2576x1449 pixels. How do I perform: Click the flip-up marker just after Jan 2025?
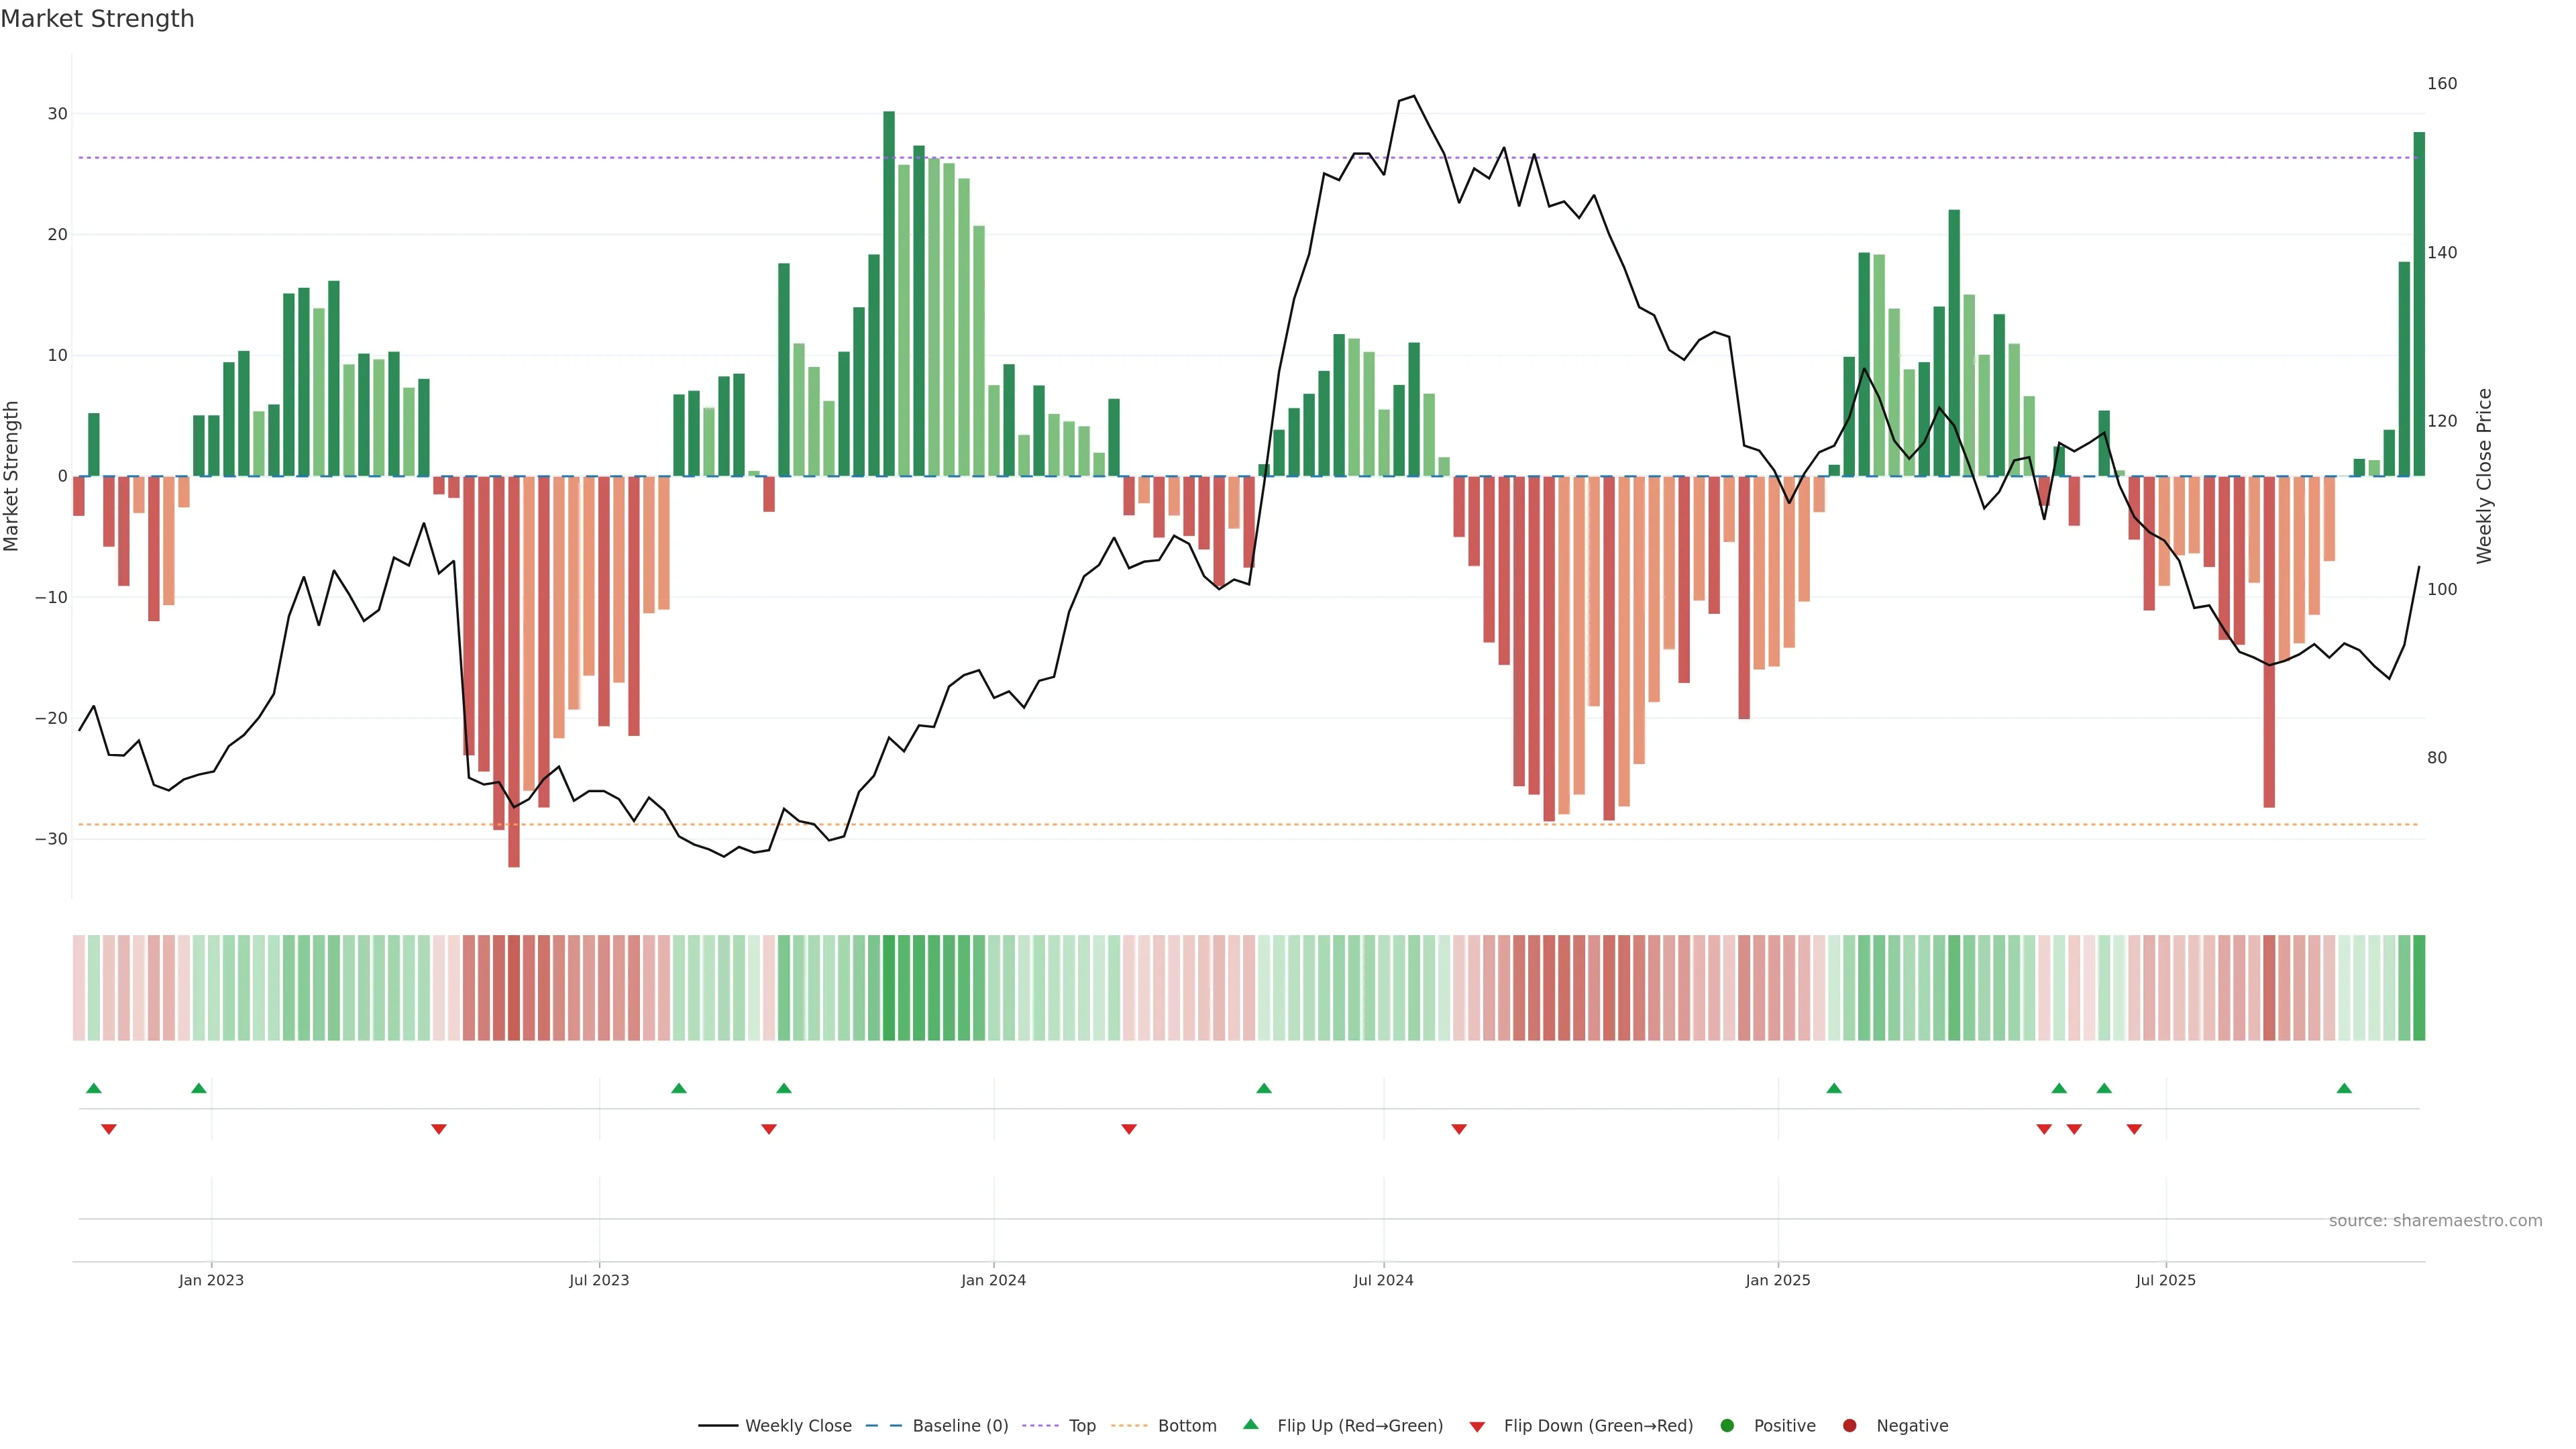click(1834, 1088)
